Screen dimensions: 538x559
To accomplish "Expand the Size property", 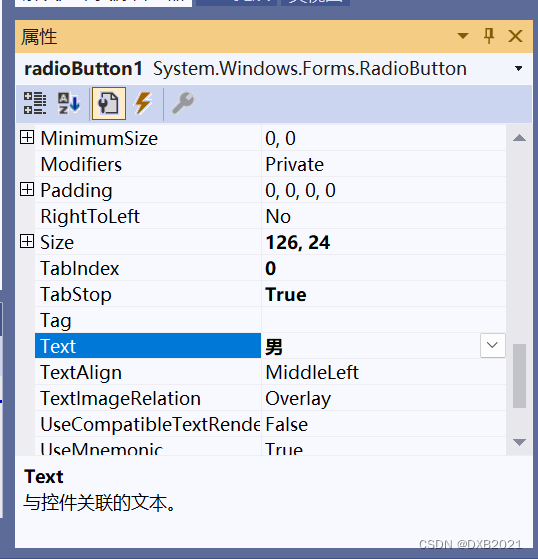I will click(27, 241).
